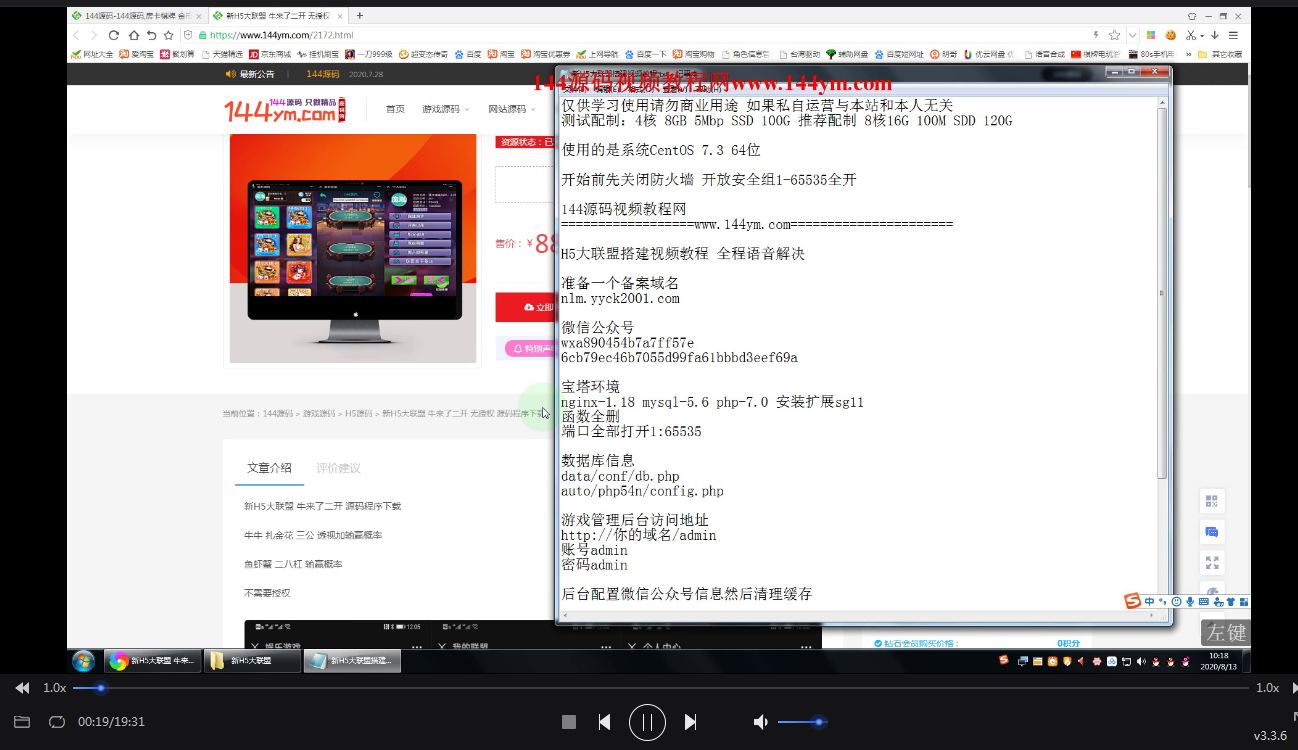Expand the 游戏源码 navigation dropdown

coord(446,109)
